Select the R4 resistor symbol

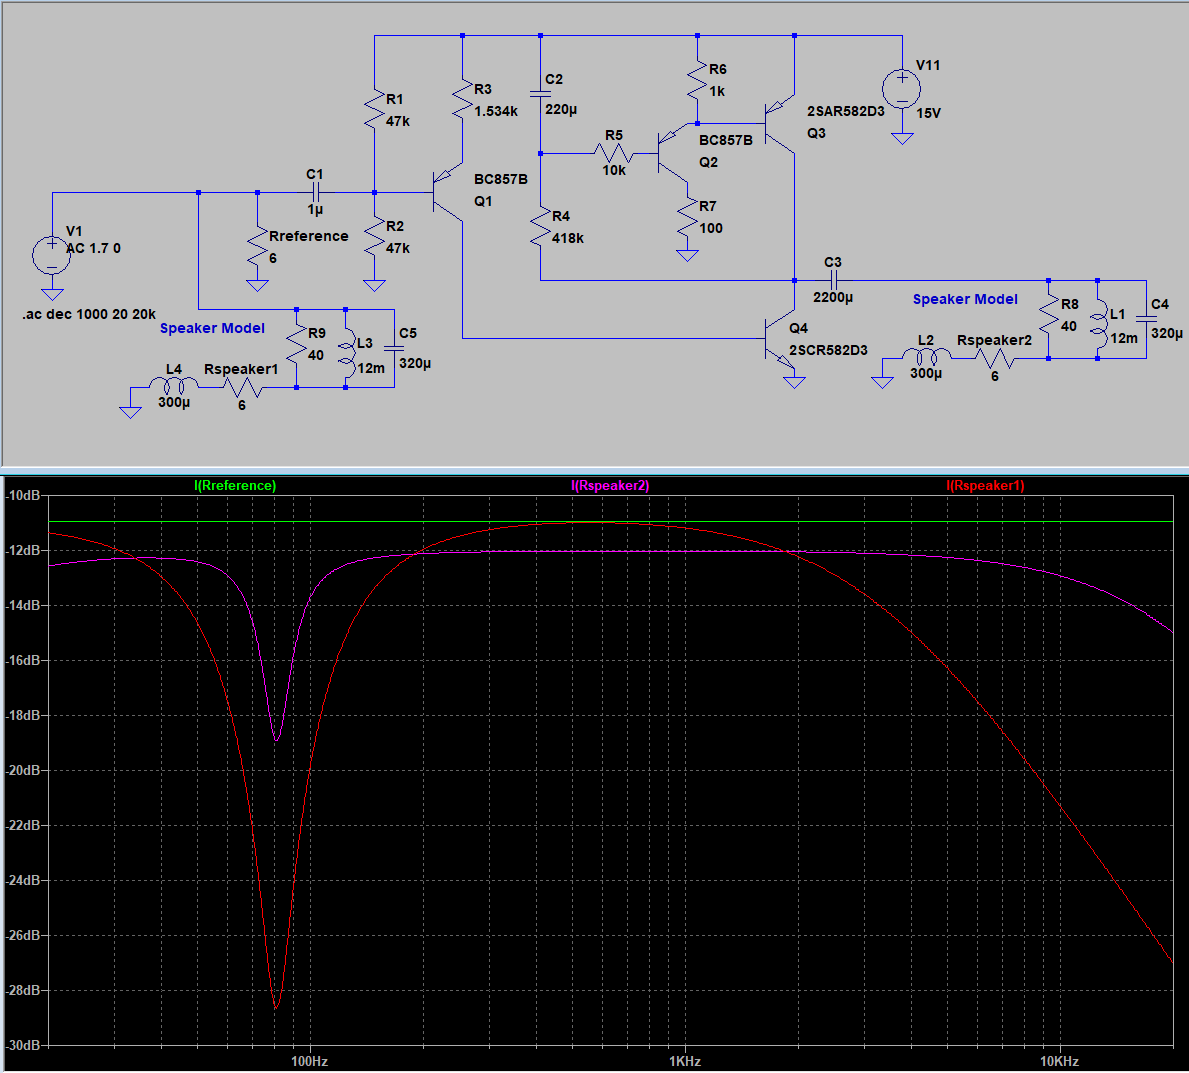540,227
